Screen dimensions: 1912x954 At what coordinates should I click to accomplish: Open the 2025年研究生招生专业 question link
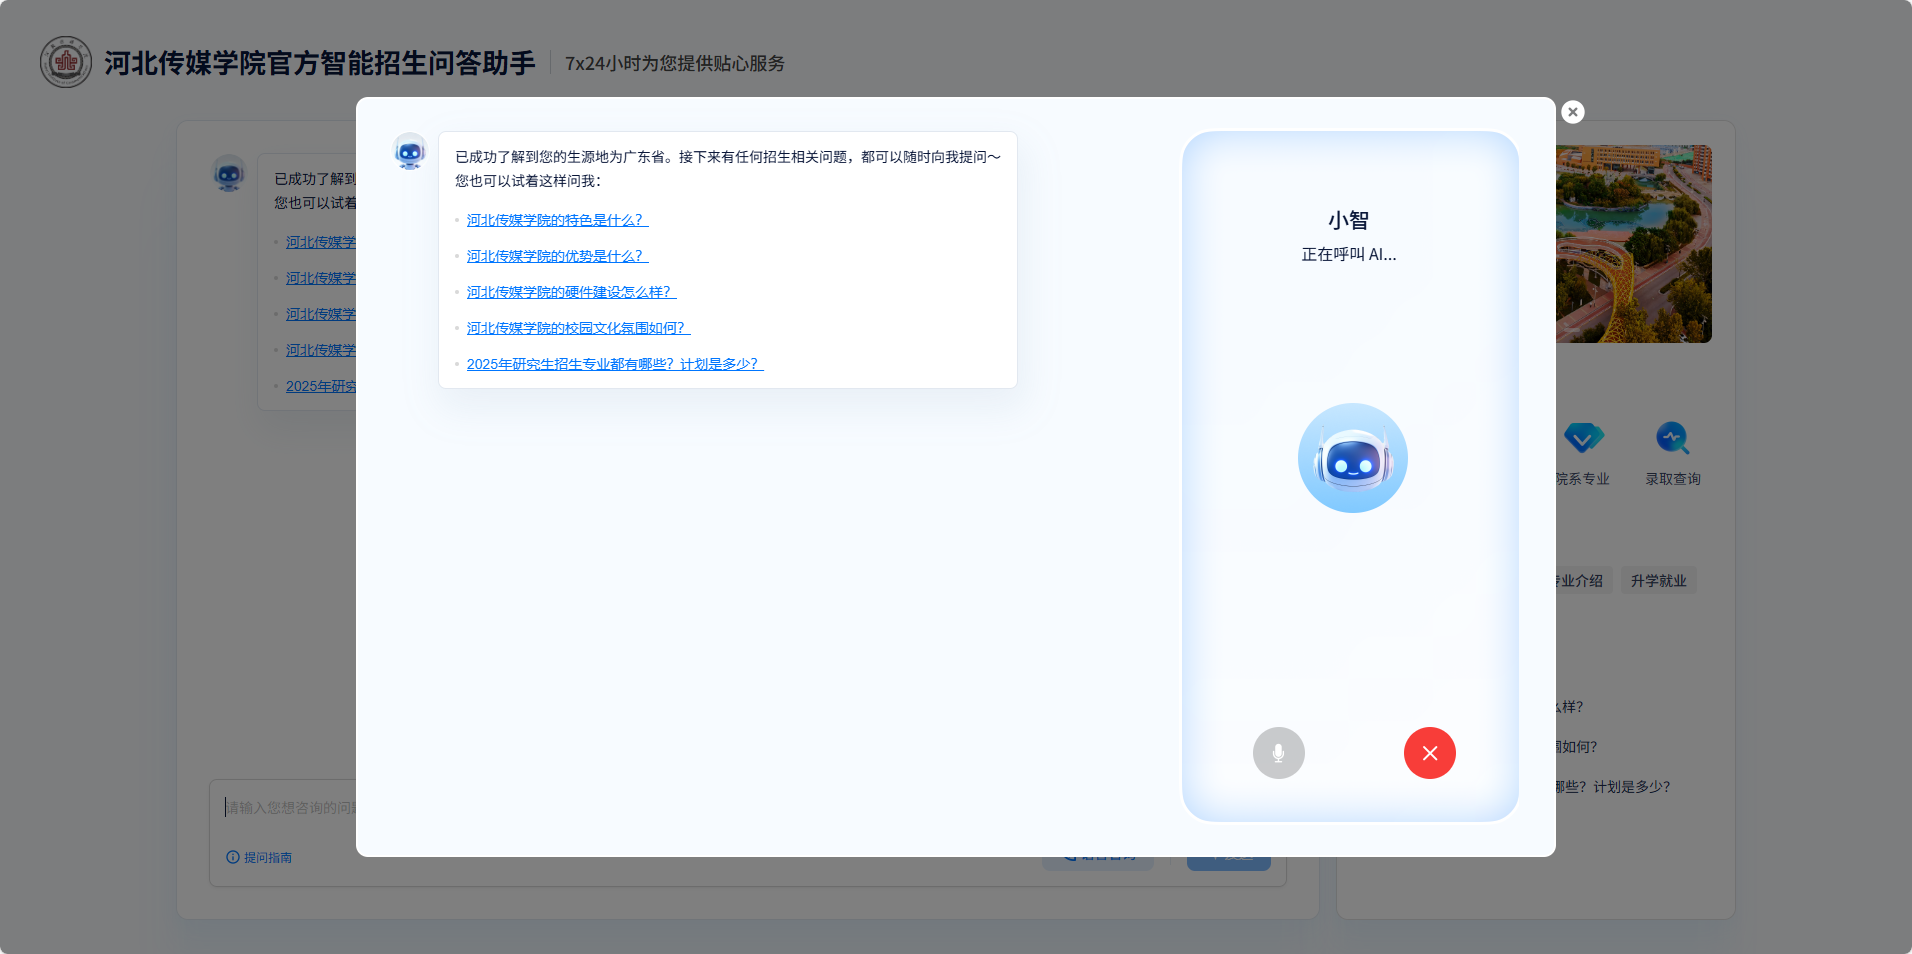(x=614, y=364)
